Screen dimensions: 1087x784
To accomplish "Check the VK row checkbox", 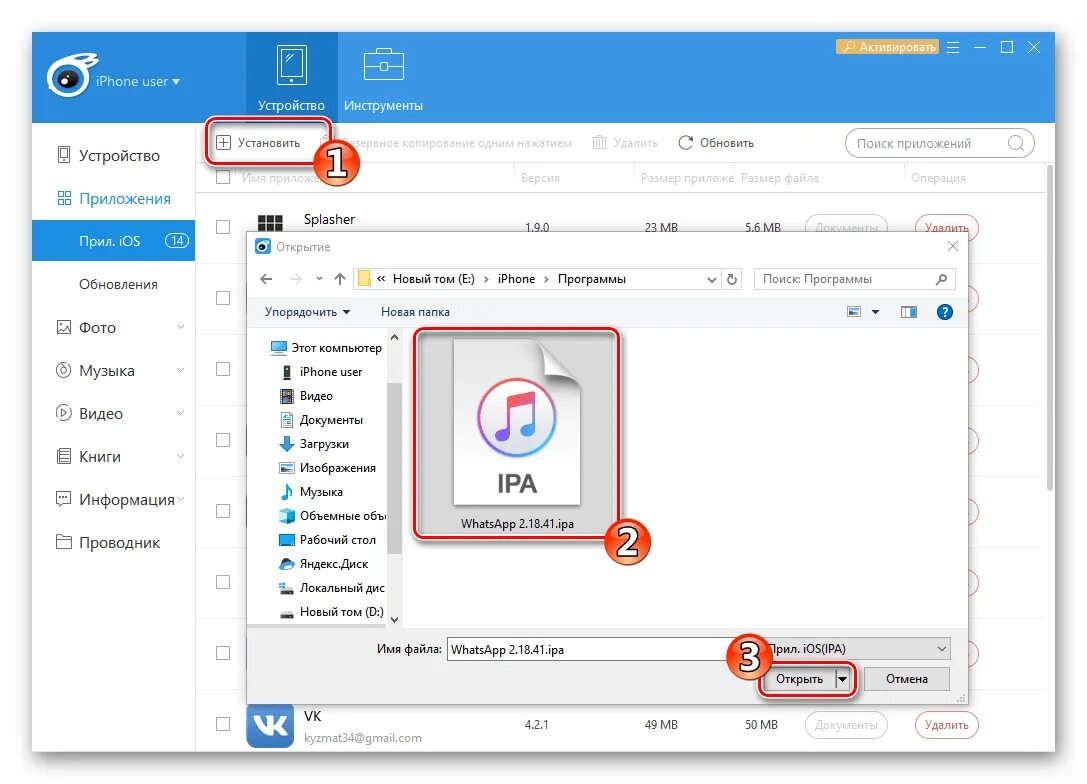I will tap(223, 724).
